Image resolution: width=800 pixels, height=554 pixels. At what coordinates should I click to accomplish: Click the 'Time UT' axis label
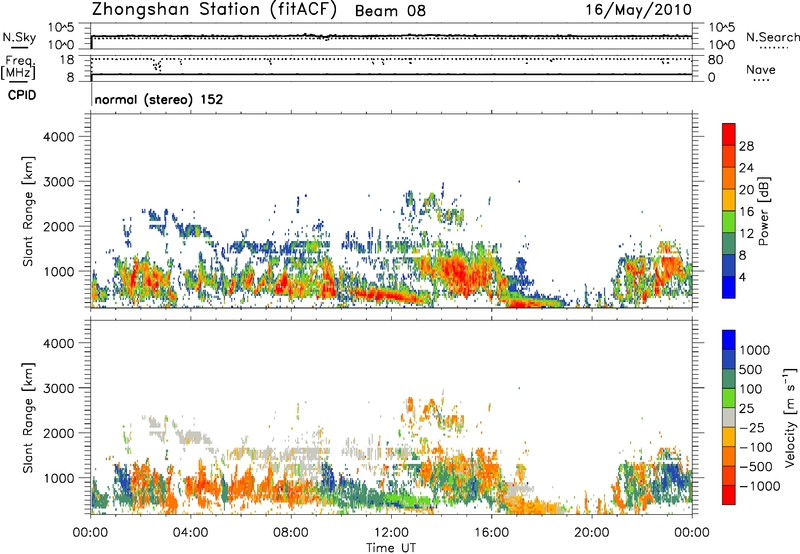coord(391,548)
